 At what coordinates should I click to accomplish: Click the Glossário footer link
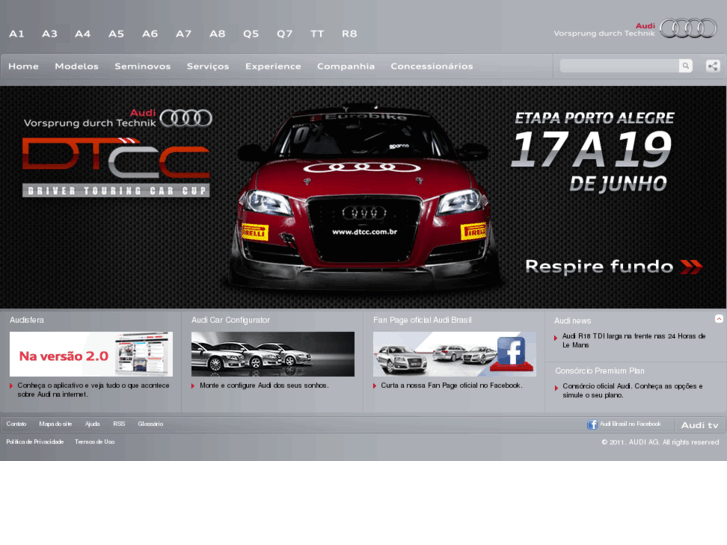point(150,424)
